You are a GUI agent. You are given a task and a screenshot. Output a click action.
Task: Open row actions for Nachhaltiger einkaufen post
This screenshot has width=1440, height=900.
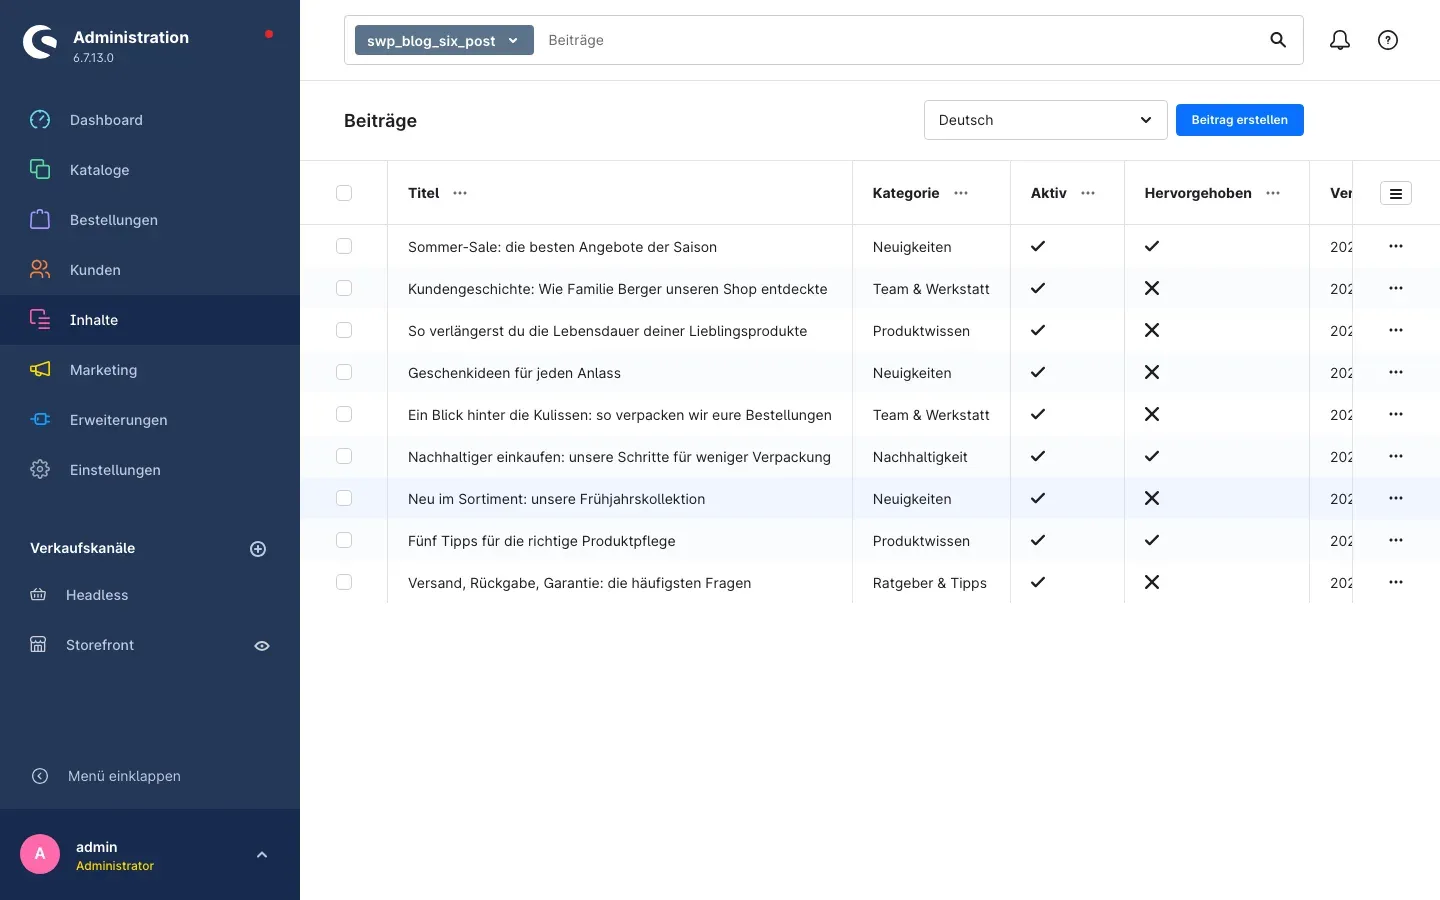(1396, 456)
